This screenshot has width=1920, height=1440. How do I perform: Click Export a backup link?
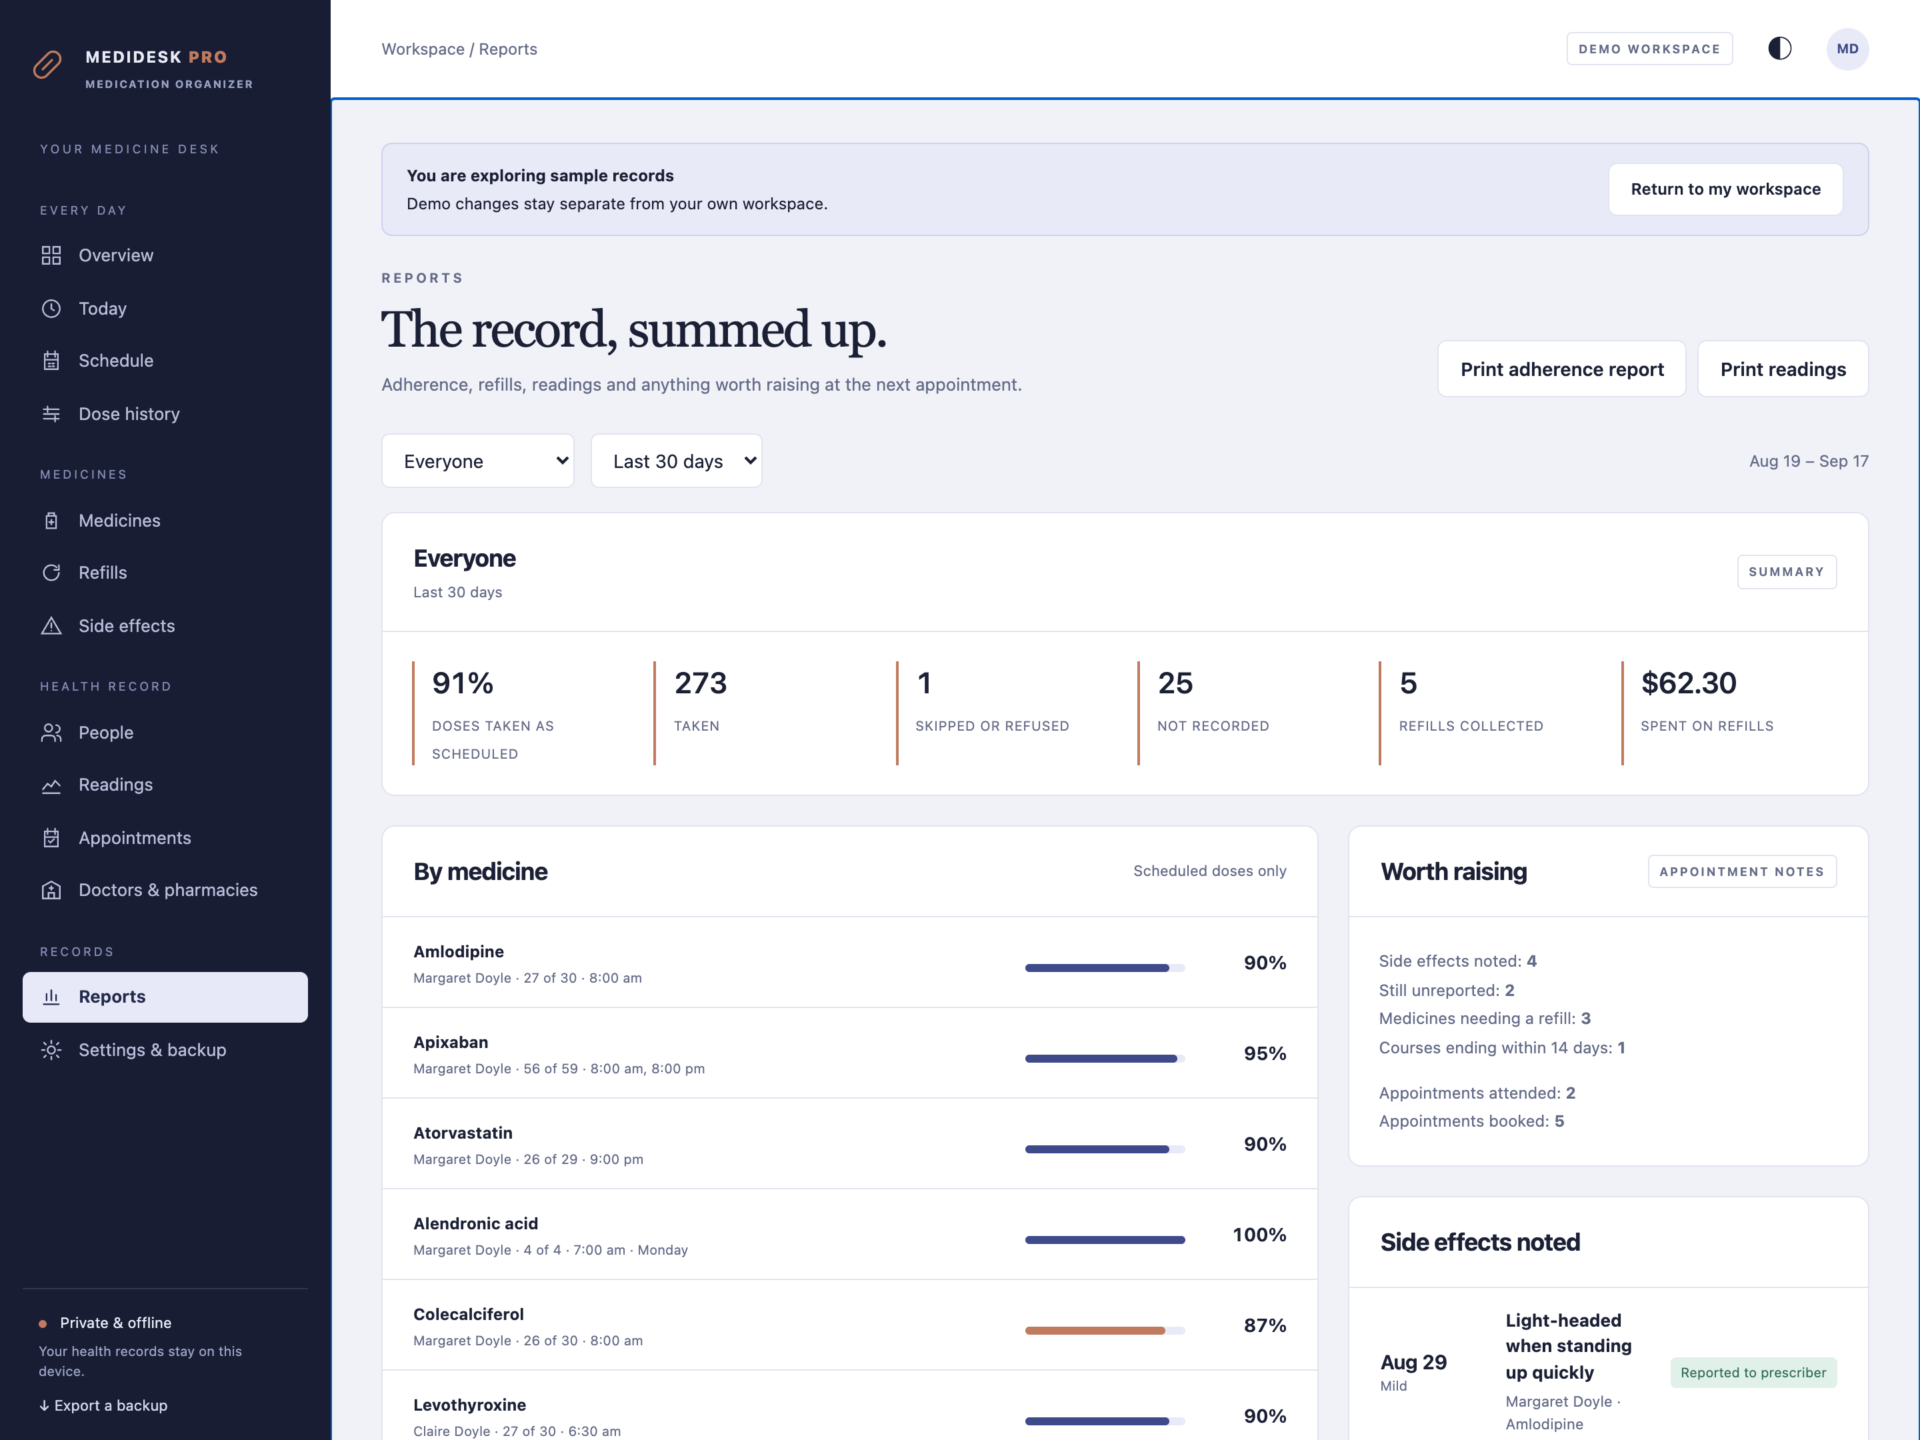click(103, 1405)
